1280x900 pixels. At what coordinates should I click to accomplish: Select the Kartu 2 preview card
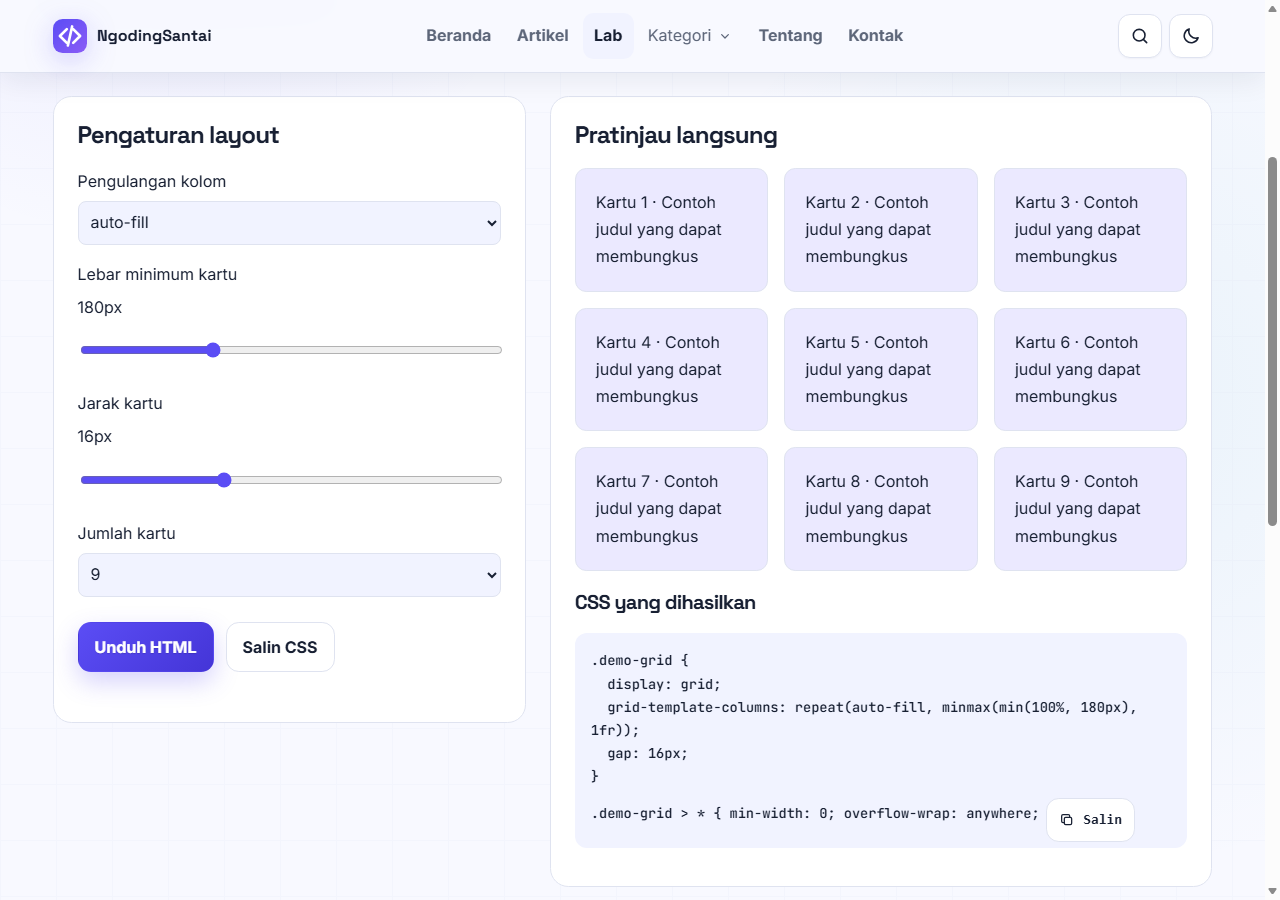click(881, 230)
